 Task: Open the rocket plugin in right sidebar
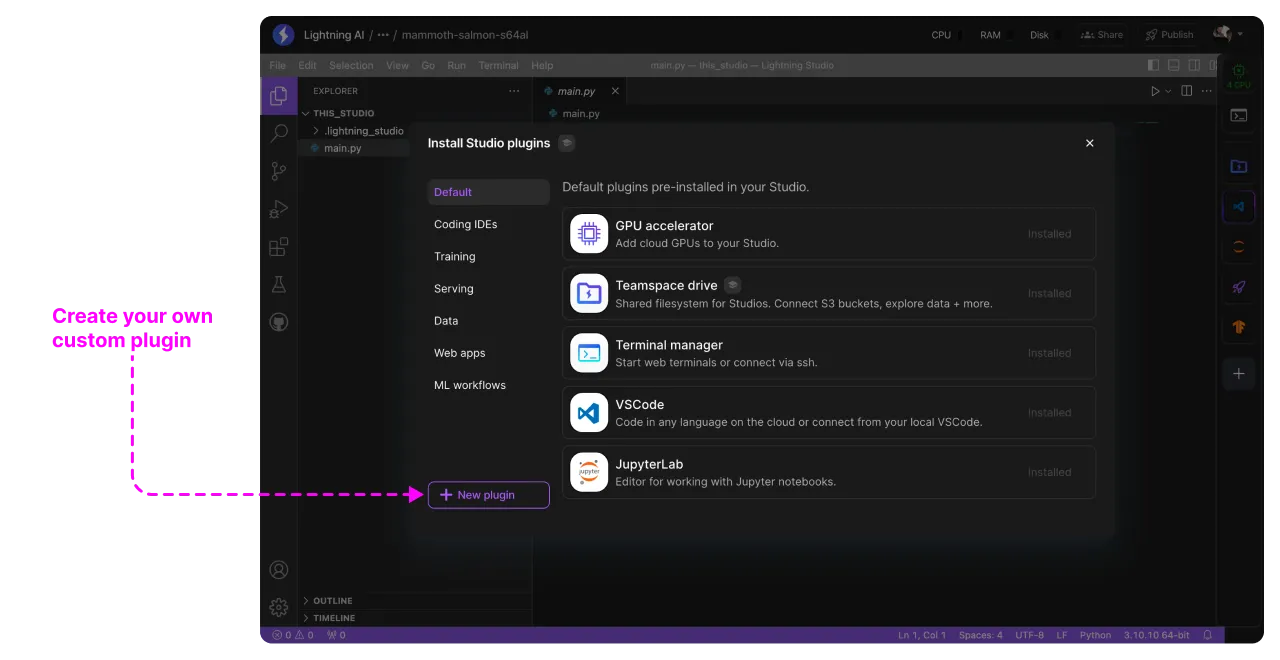pyautogui.click(x=1239, y=287)
